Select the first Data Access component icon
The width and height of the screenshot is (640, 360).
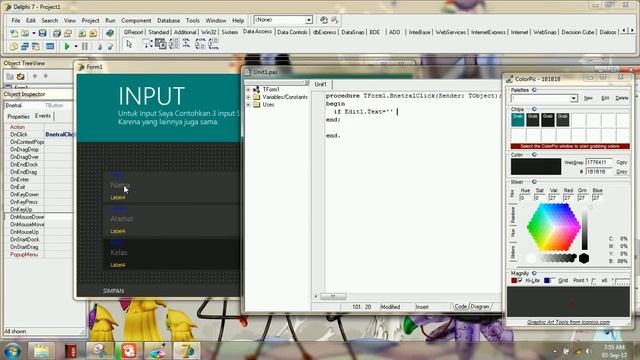pos(147,44)
